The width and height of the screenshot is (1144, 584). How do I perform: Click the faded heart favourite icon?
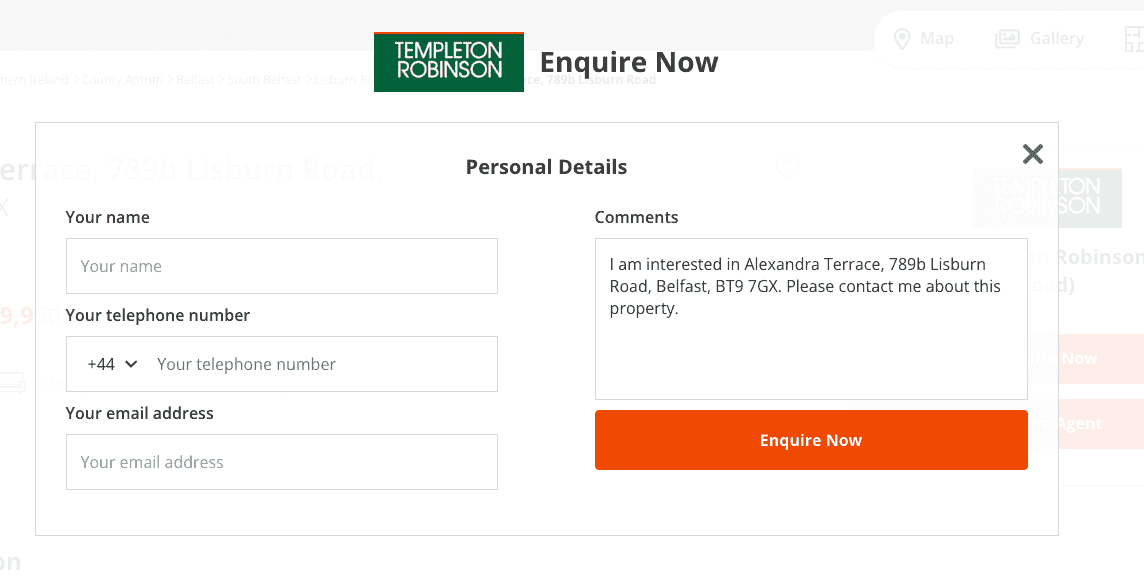787,169
